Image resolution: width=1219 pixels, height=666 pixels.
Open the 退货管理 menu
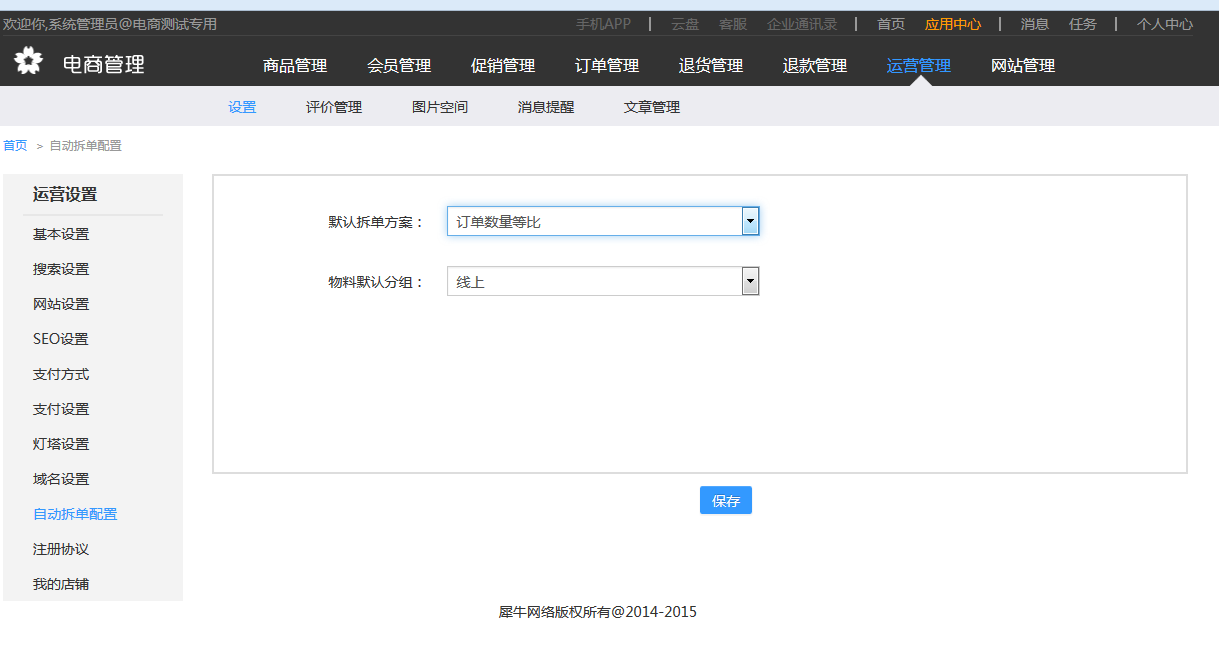pyautogui.click(x=711, y=66)
